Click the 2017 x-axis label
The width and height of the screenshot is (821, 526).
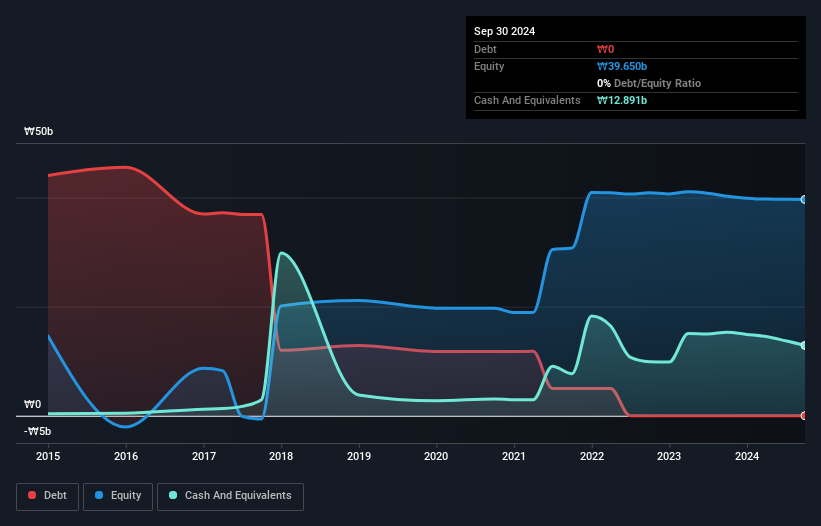[204, 456]
